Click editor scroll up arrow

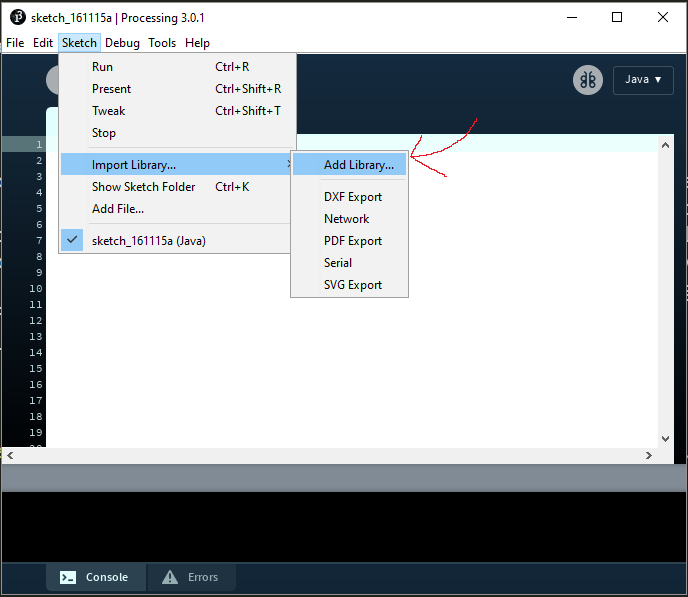(665, 145)
